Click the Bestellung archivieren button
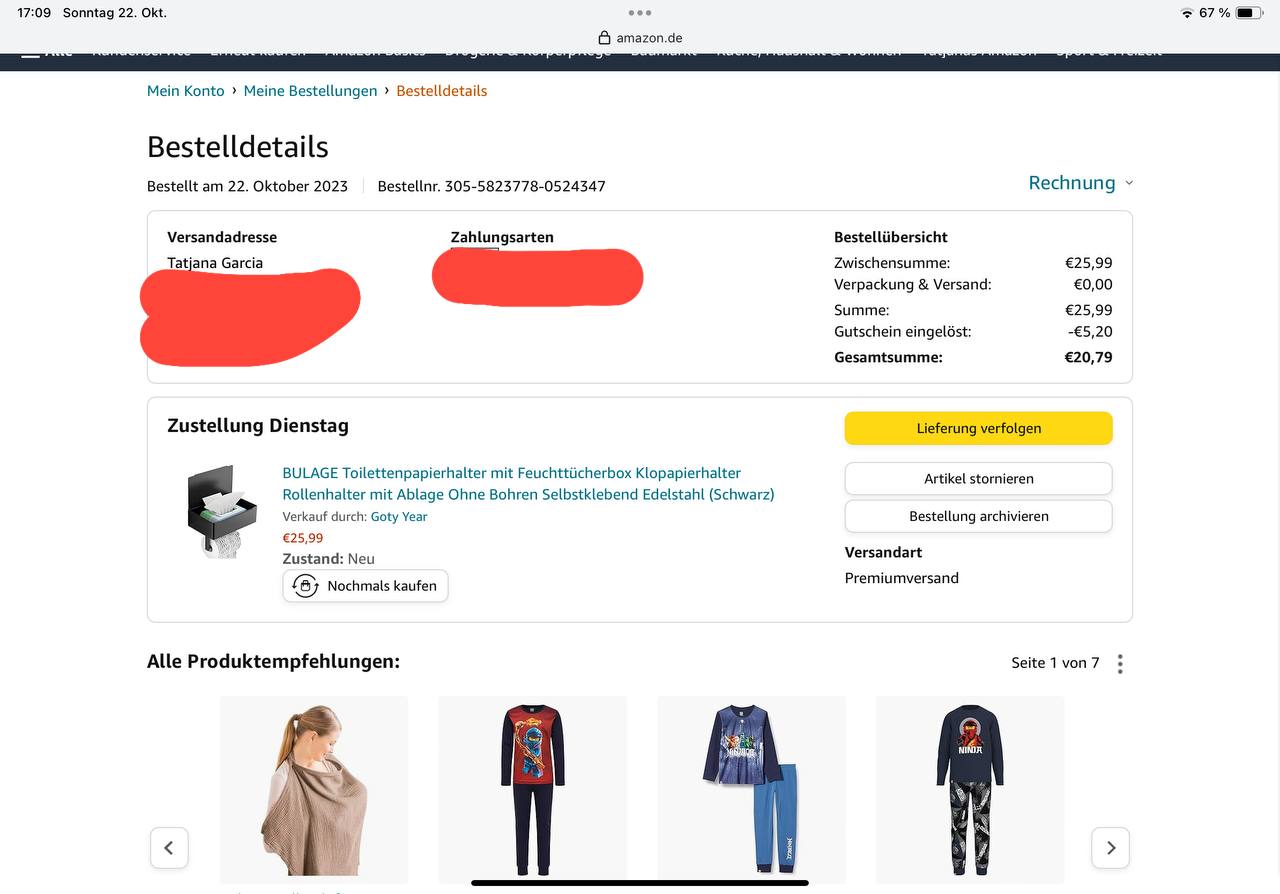The width and height of the screenshot is (1280, 894). click(979, 517)
